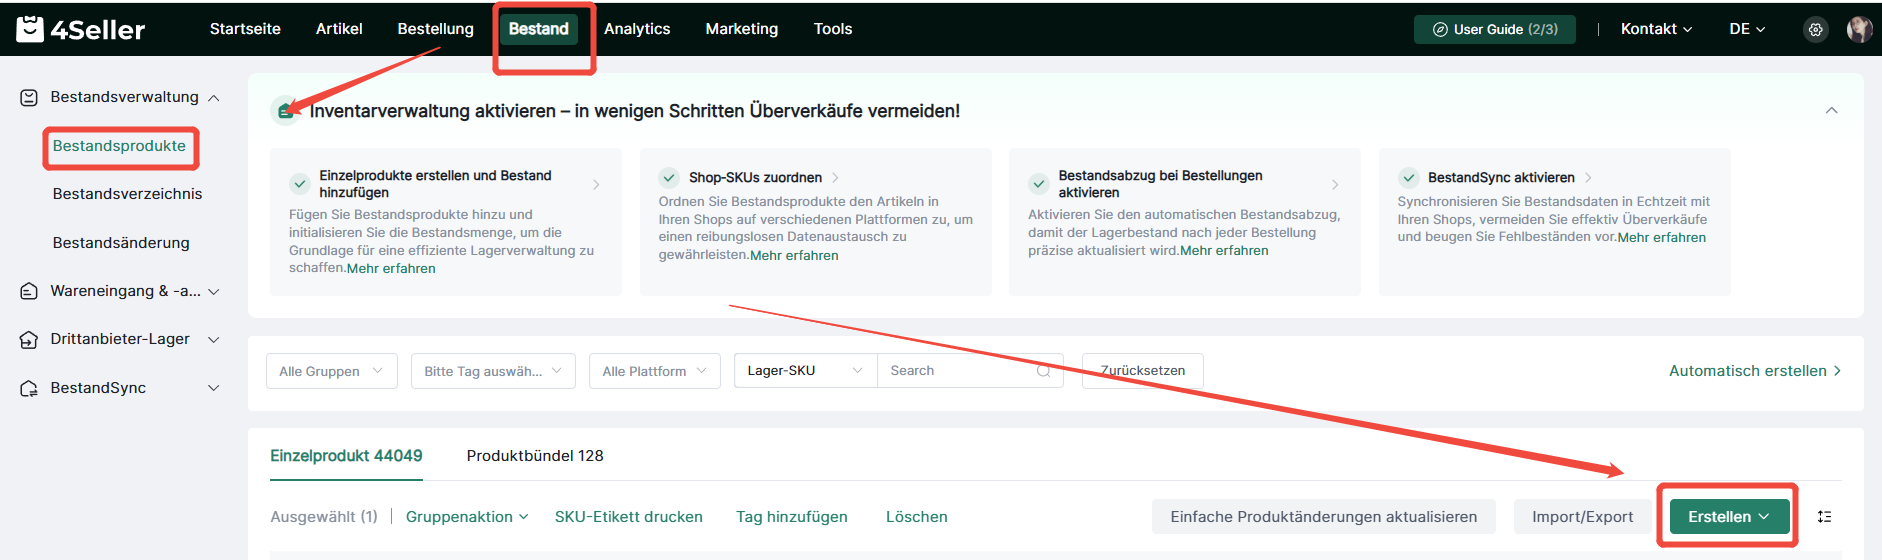Click the User Guide (2/3) button

click(x=1495, y=29)
